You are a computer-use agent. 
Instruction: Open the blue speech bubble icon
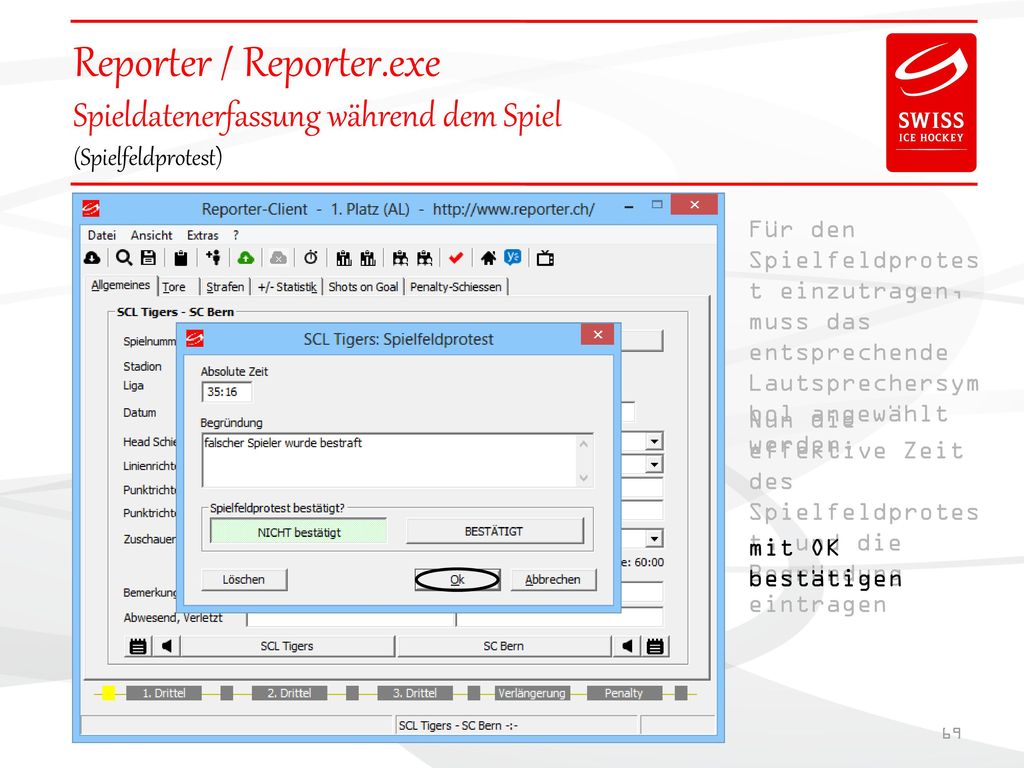(x=513, y=258)
